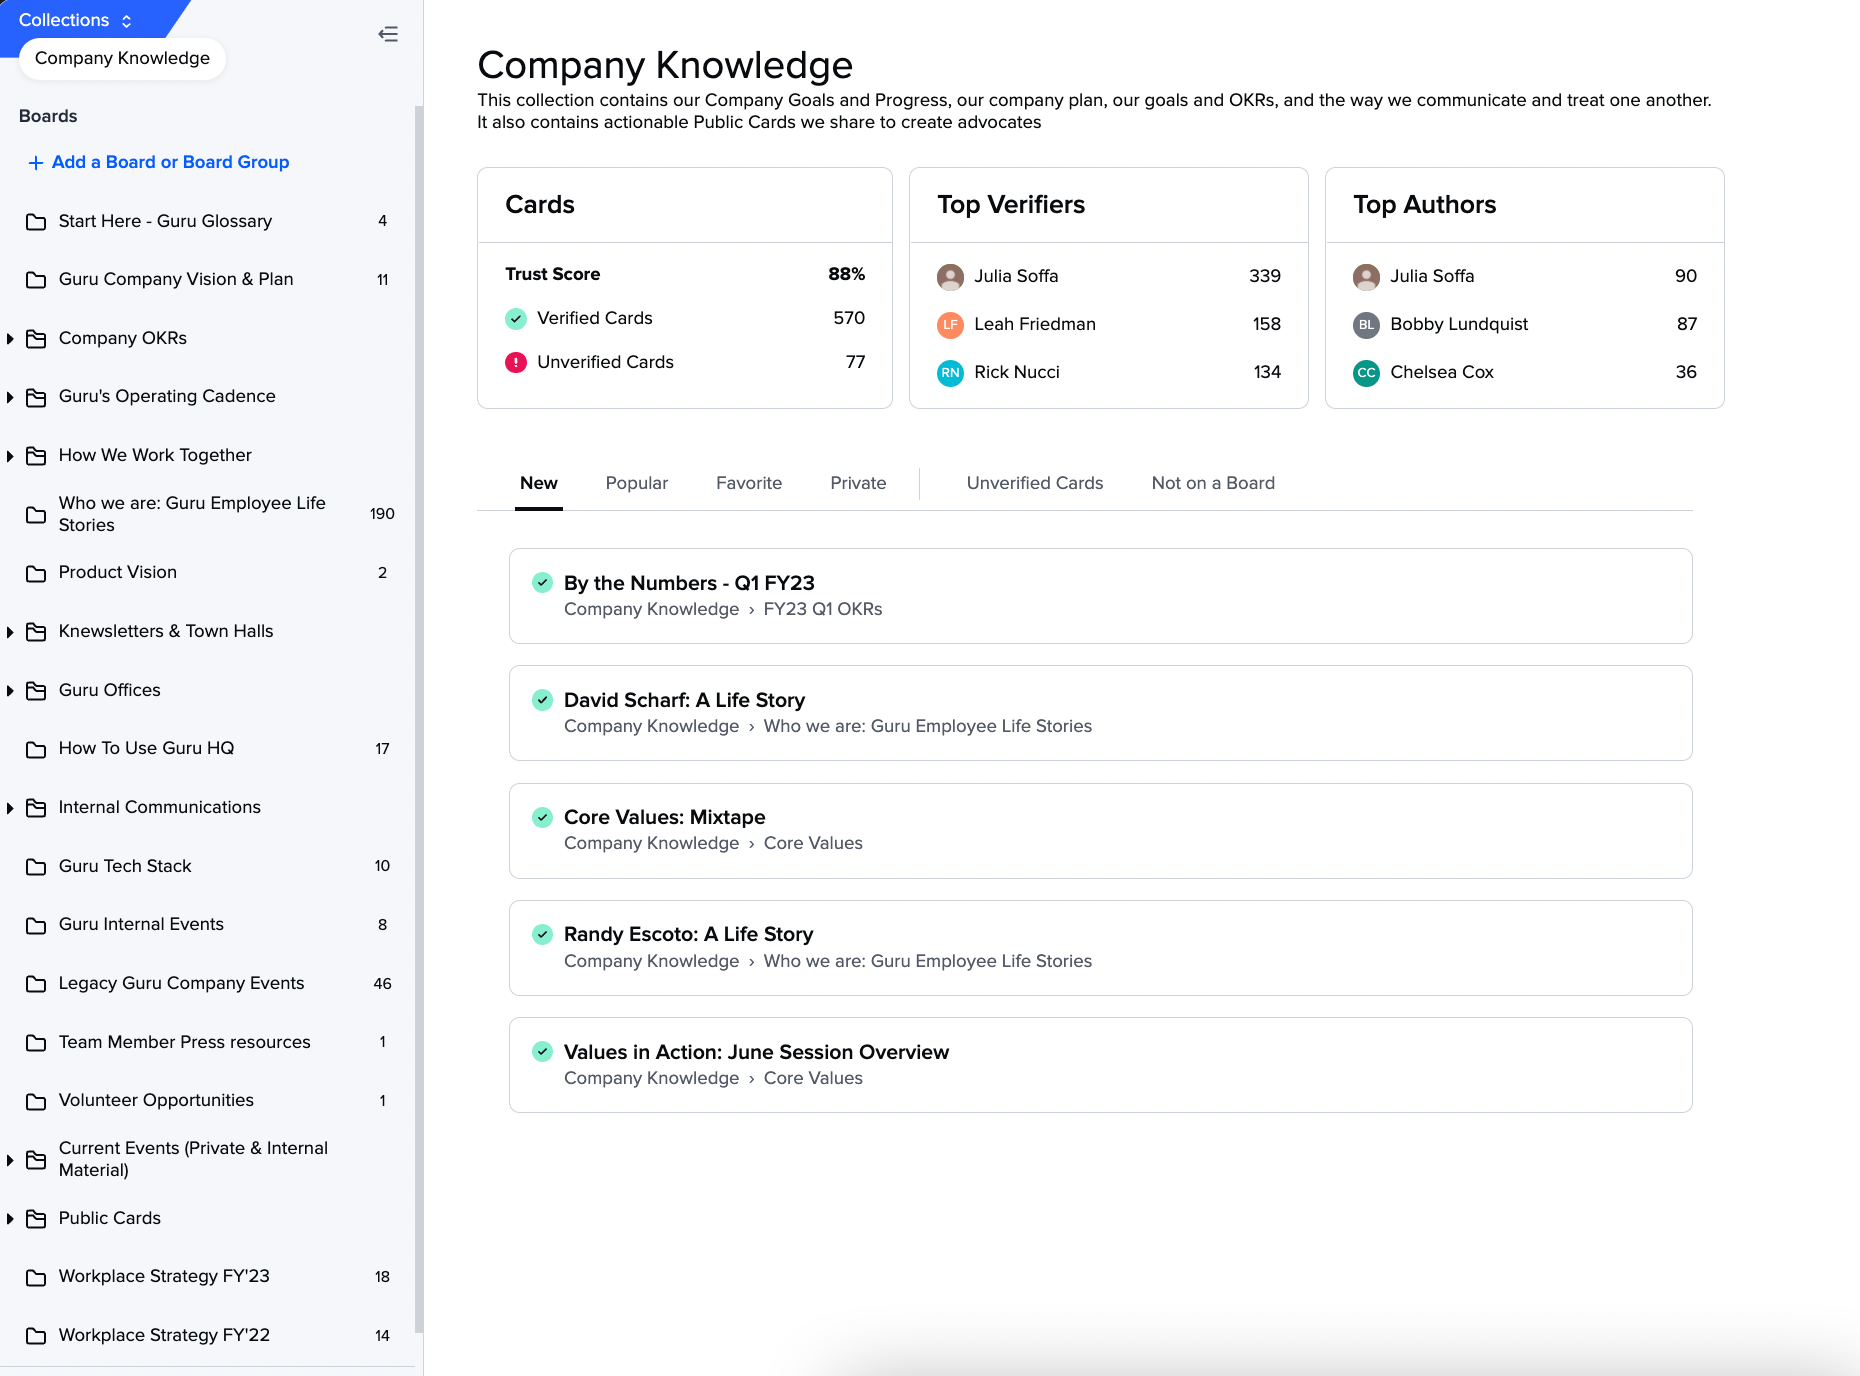Viewport: 1860px width, 1376px height.
Task: Open the Guru Internal Events board
Action: [205, 925]
